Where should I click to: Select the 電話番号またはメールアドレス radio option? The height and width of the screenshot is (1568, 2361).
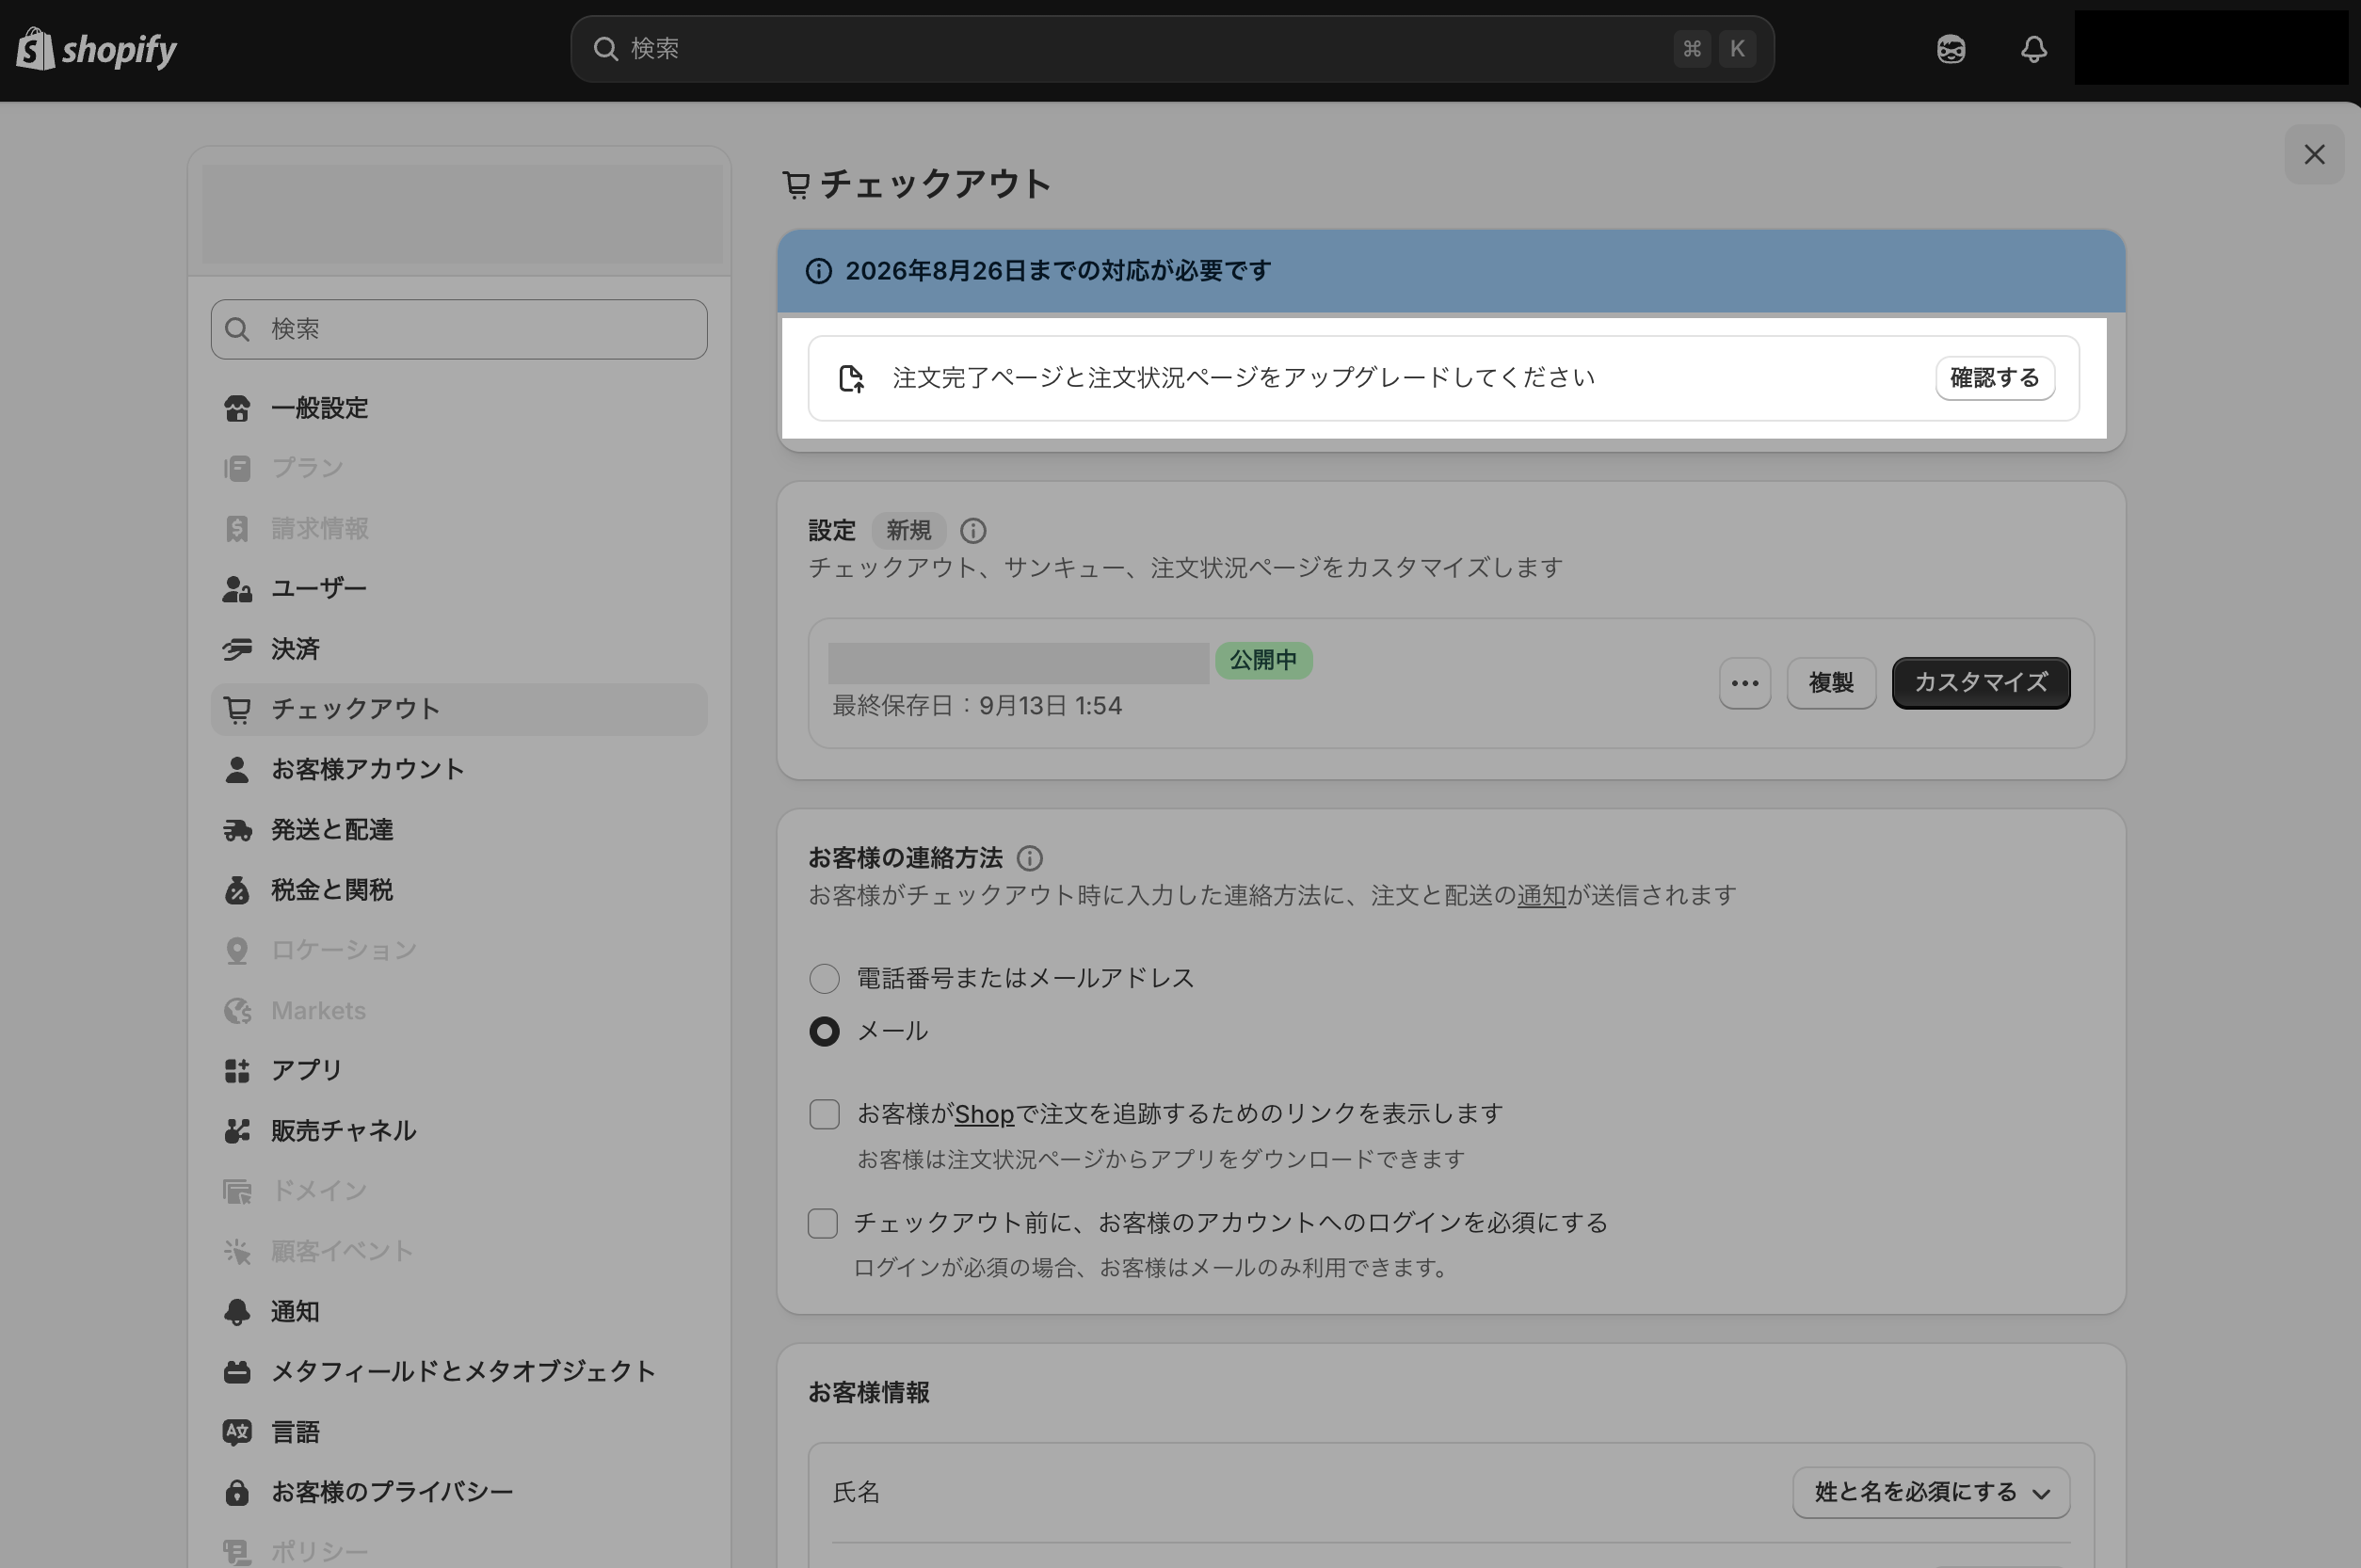point(824,978)
